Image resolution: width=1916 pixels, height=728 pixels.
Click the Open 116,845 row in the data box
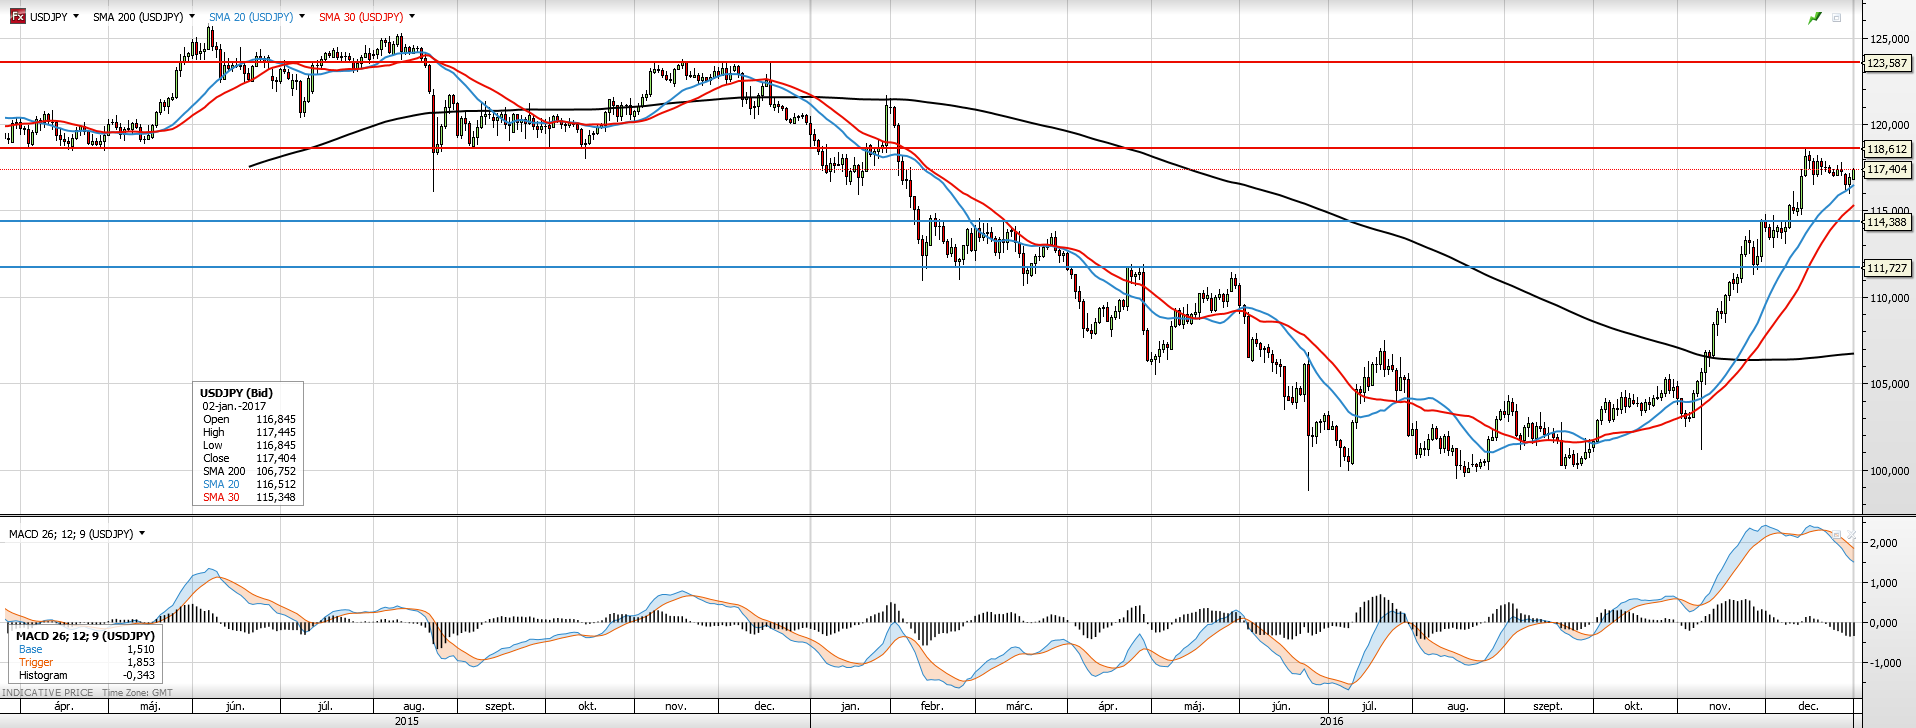coord(249,419)
